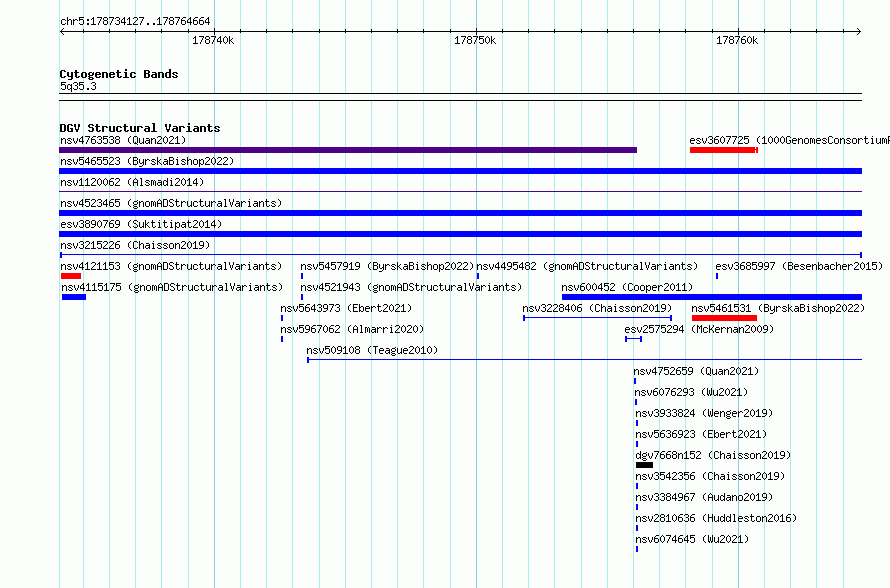Click the nsv1120062 (Alsmadi2014) label
The image size is (890, 588).
132,182
